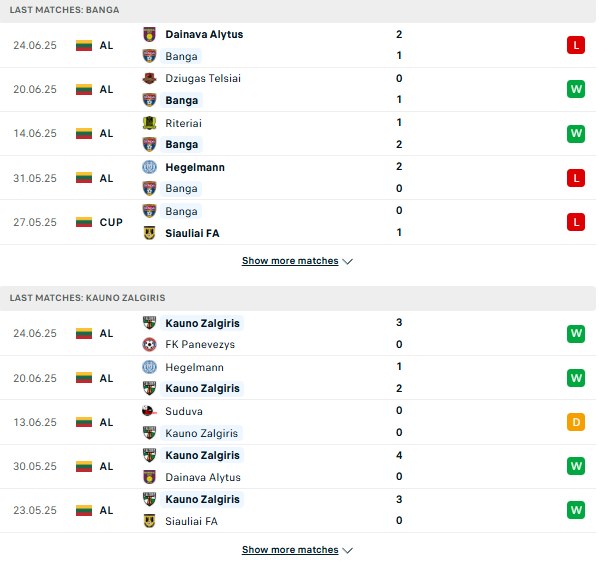
Task: Open the Banga team link on 20.06.25
Action: pos(181,100)
